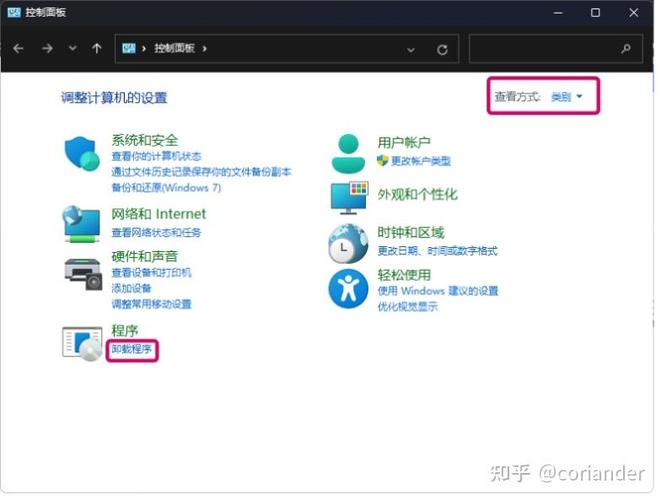The width and height of the screenshot is (661, 500).
Task: Click the Ease of Access icon
Action: [x=348, y=289]
